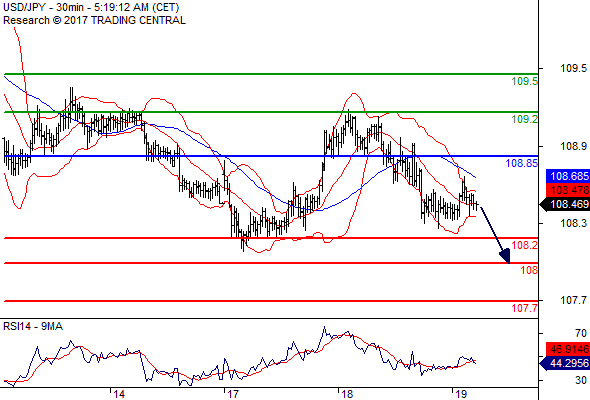Select the date marker 14 on time axis

click(119, 394)
